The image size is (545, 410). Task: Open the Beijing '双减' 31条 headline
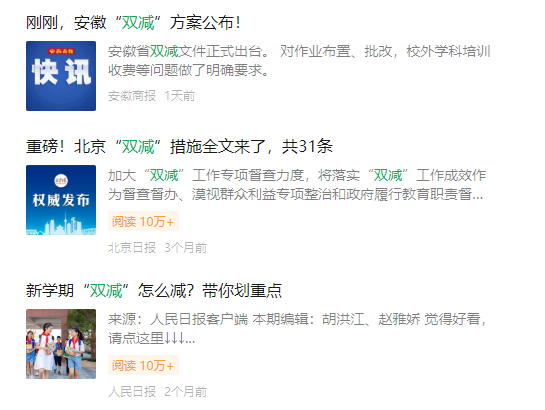pyautogui.click(x=179, y=146)
